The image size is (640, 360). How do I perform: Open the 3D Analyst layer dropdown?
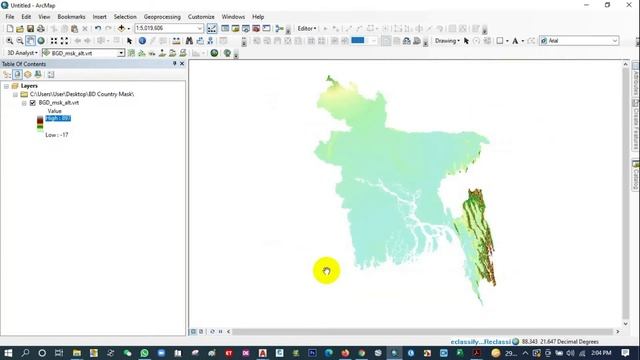[121, 53]
